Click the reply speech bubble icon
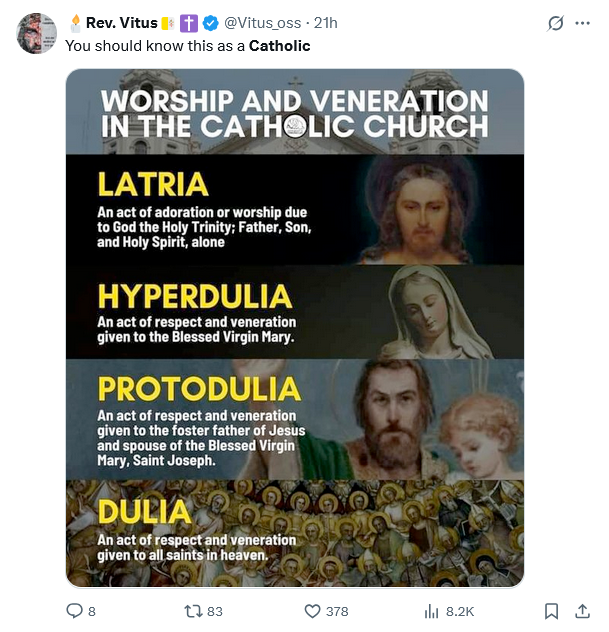The image size is (609, 632). [x=74, y=611]
